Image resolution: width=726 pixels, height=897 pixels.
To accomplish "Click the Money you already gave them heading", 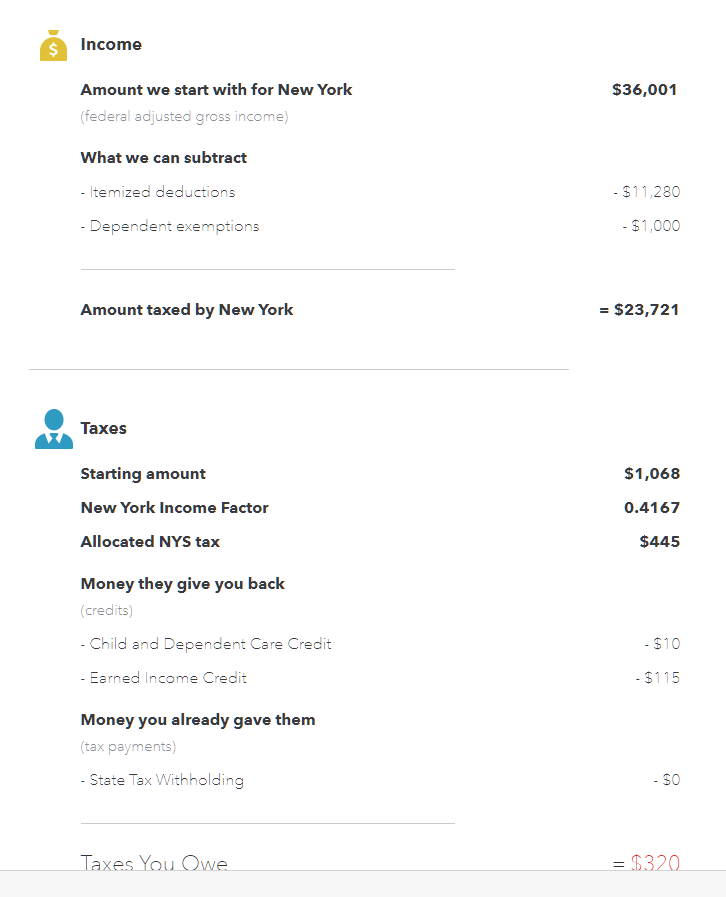I will coord(198,720).
